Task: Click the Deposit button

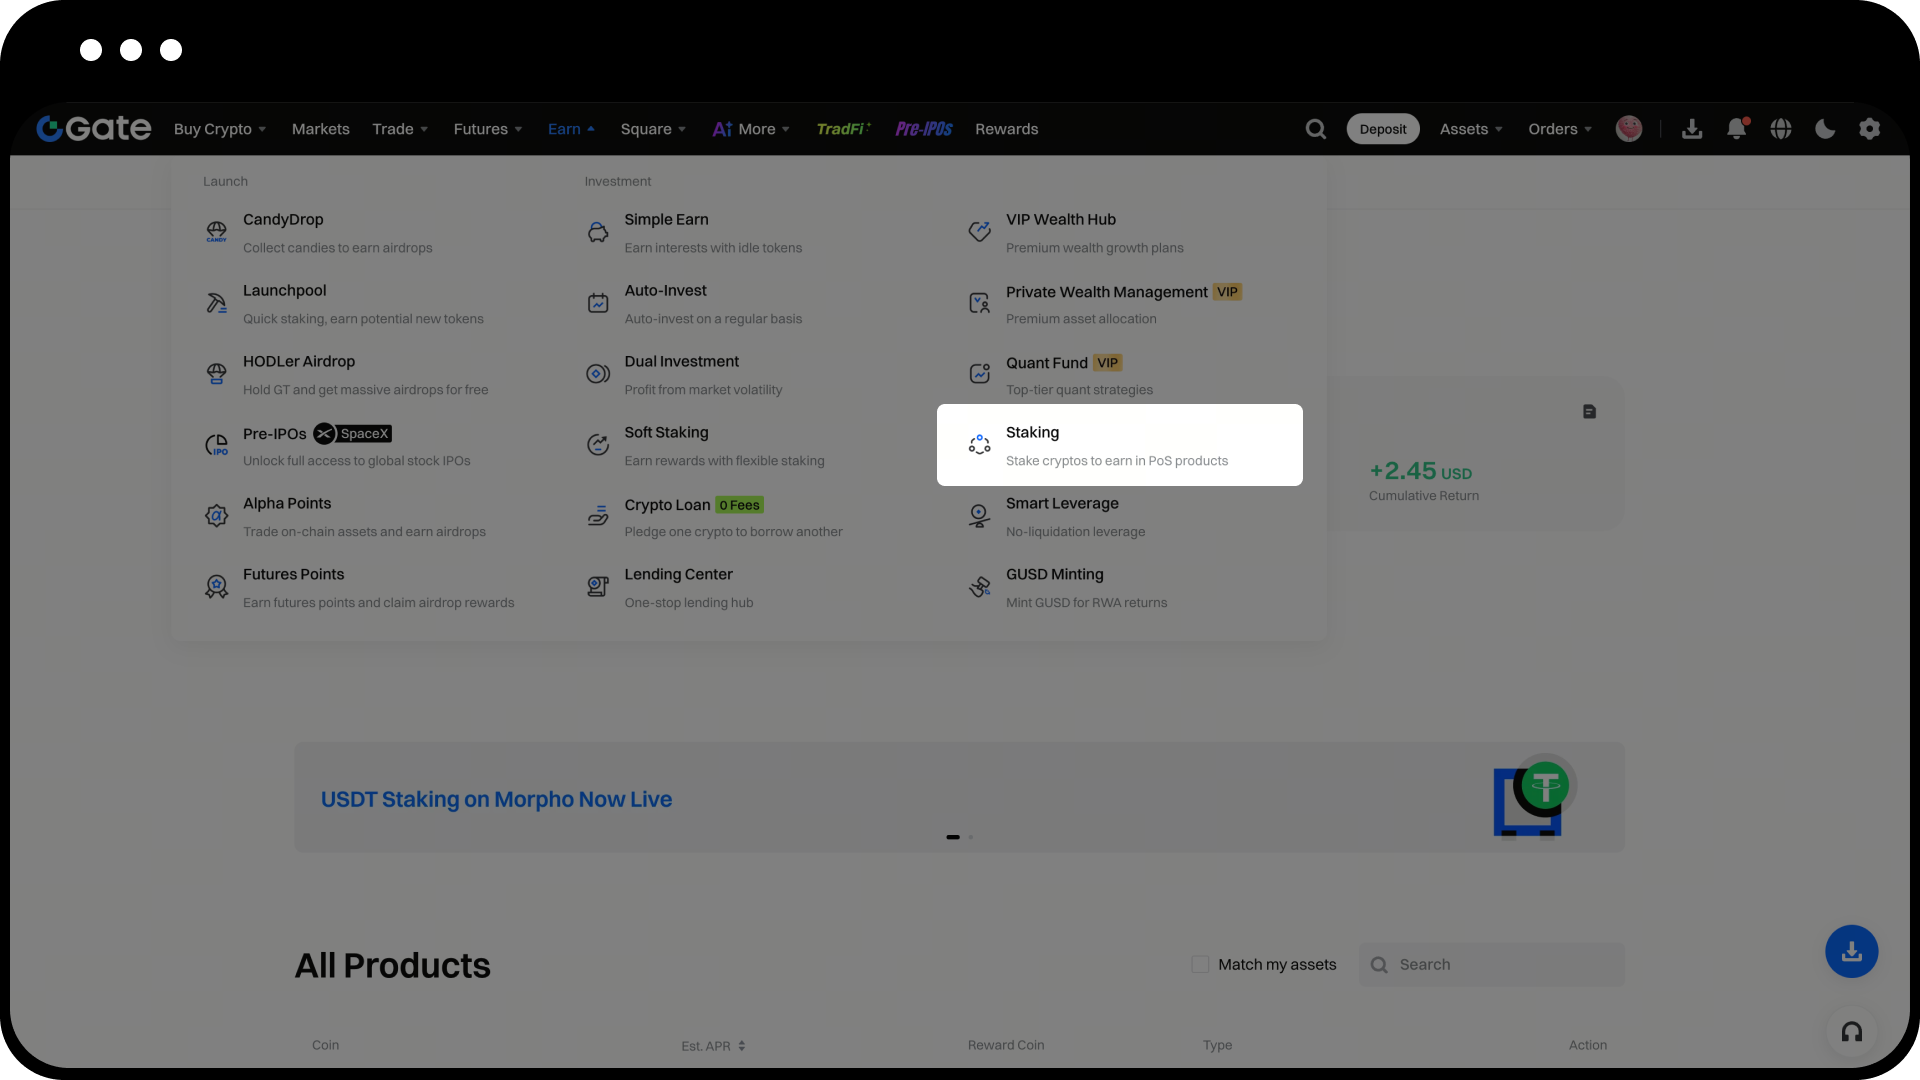Action: (1383, 129)
